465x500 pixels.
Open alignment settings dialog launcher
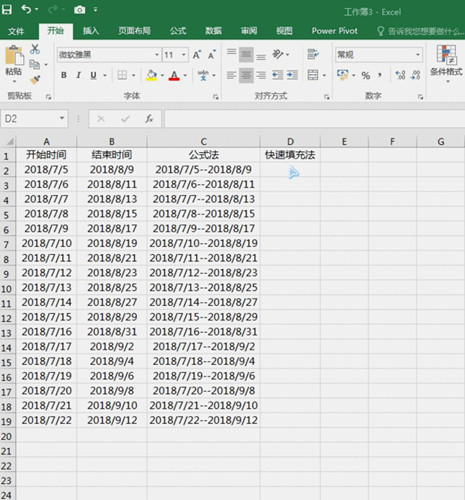tap(327, 97)
